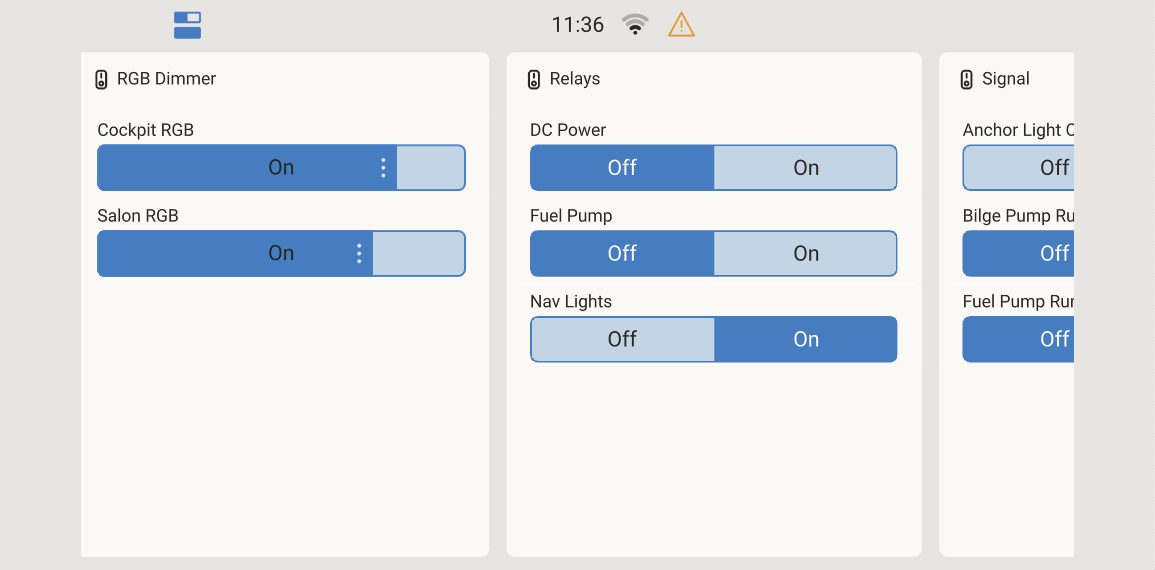Click the Relays panel title

(575, 79)
